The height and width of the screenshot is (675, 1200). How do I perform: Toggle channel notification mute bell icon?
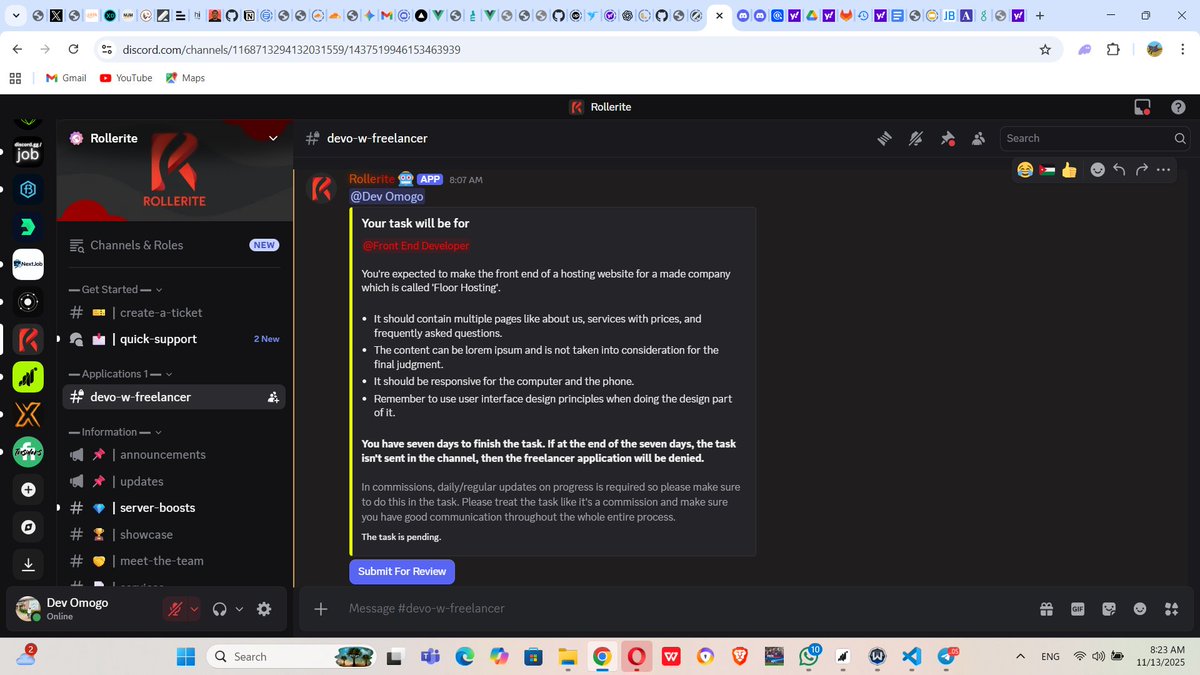click(x=916, y=138)
